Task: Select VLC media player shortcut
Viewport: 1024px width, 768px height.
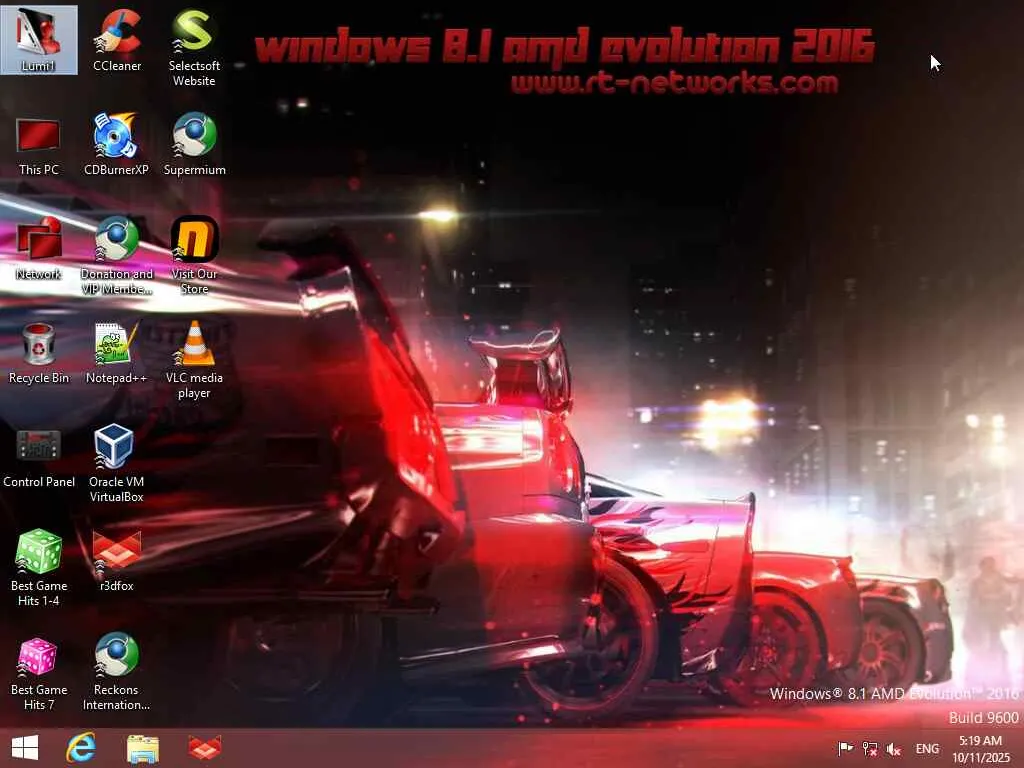Action: coord(194,360)
